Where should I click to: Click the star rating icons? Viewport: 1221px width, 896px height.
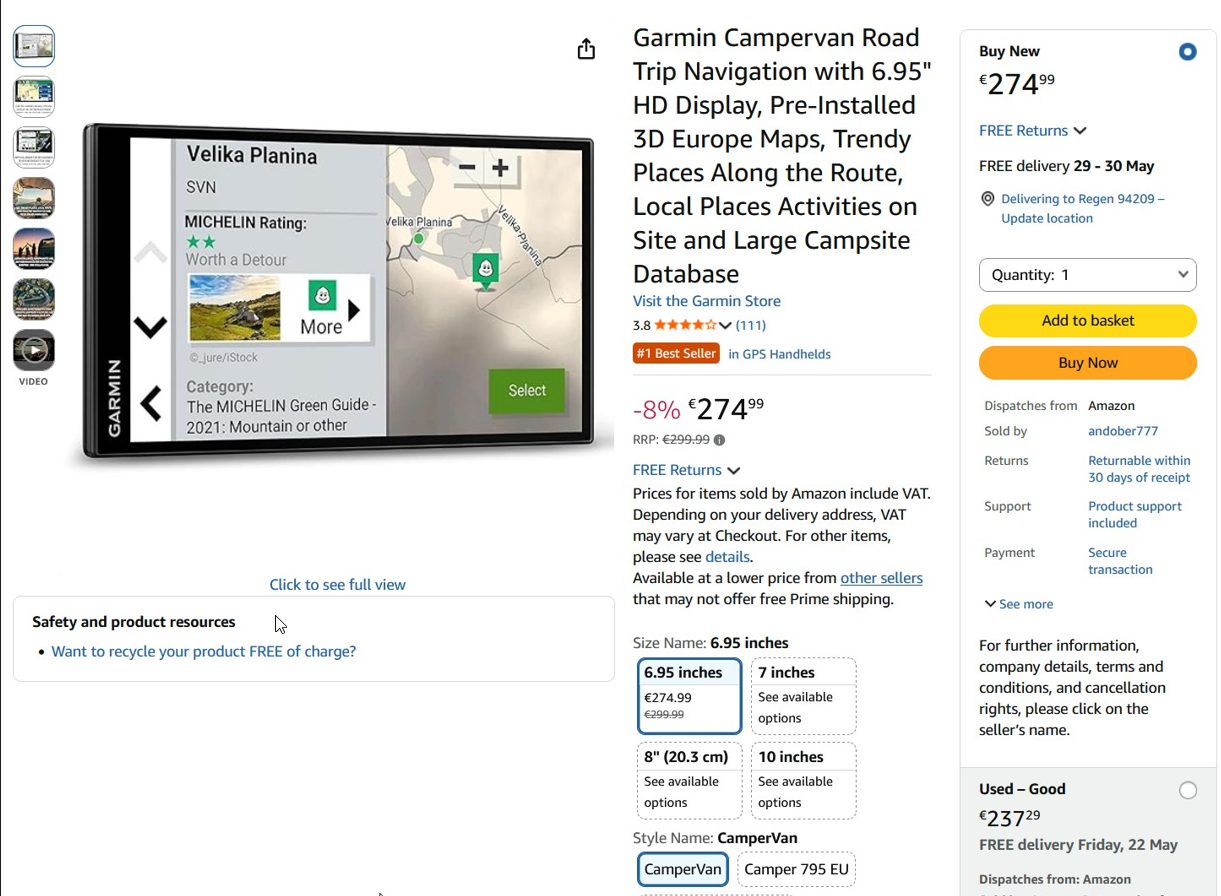[686, 325]
